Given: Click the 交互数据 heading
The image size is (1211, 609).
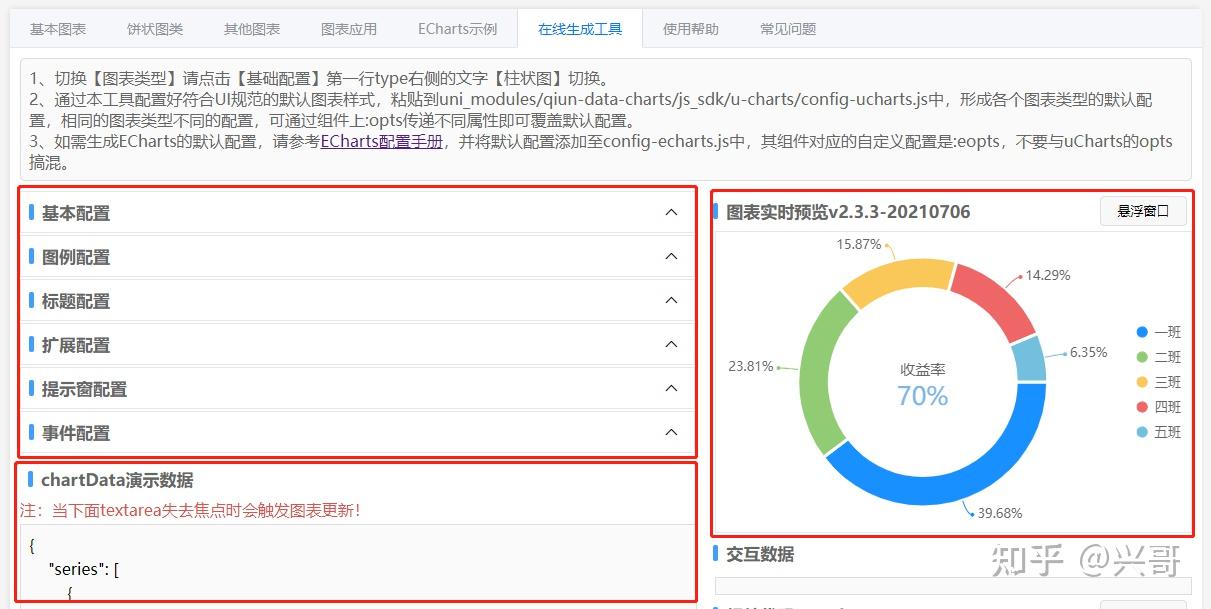Looking at the screenshot, I should pos(760,554).
